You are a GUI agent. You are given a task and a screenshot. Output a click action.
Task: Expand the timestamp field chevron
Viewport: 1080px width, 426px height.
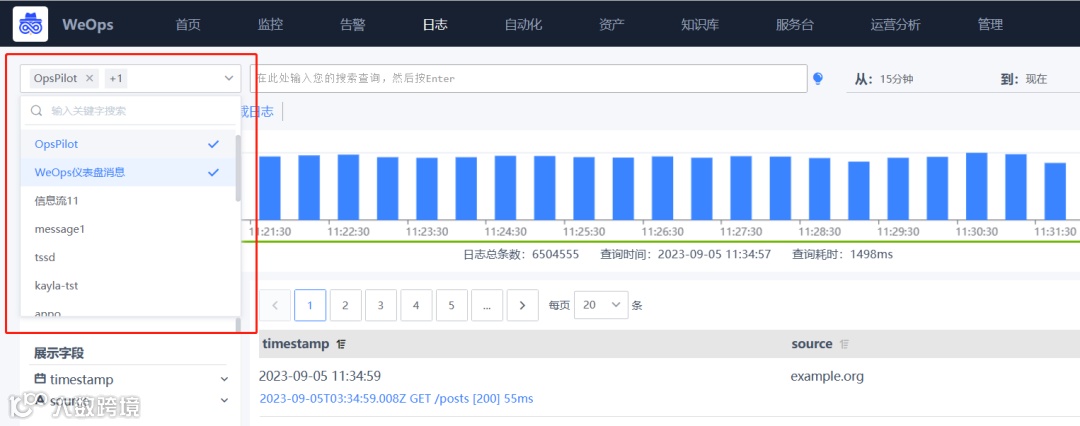[x=224, y=379]
